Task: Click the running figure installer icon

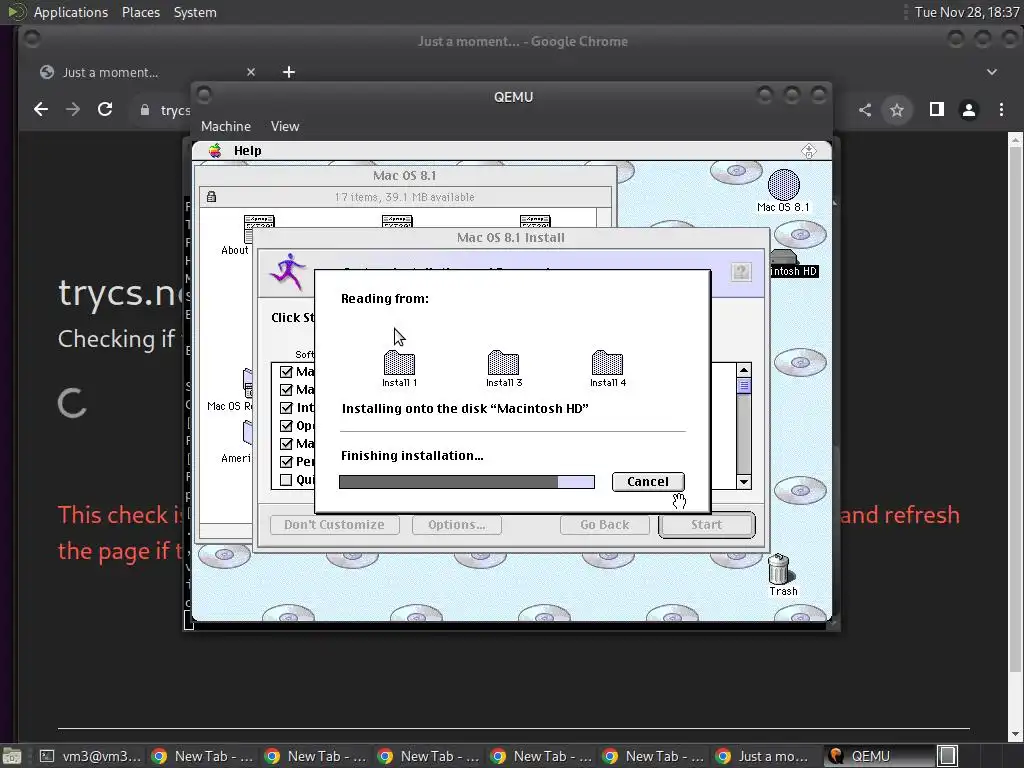Action: pyautogui.click(x=287, y=272)
